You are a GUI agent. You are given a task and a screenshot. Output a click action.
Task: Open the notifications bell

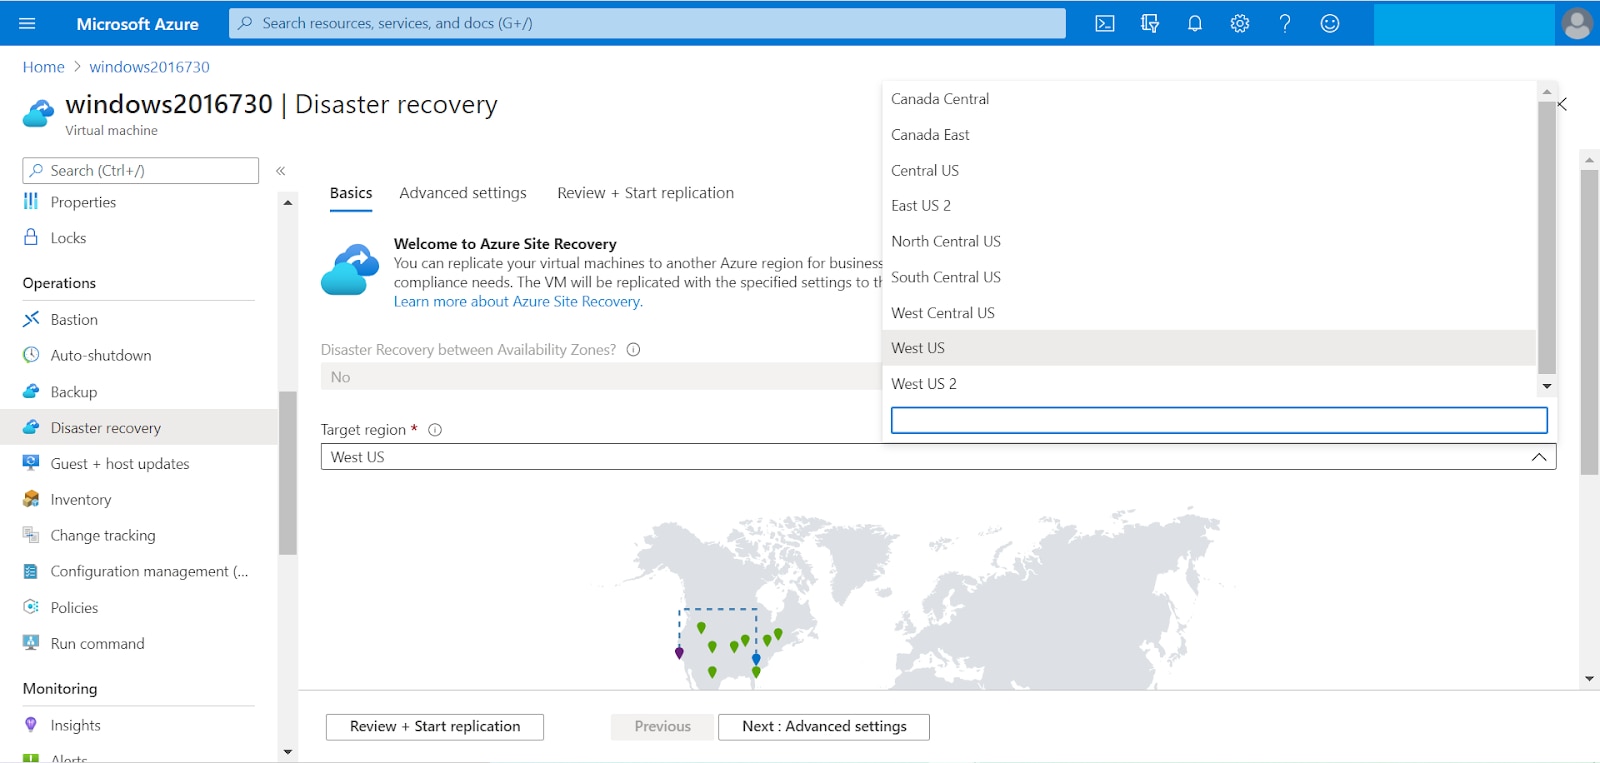pos(1194,24)
